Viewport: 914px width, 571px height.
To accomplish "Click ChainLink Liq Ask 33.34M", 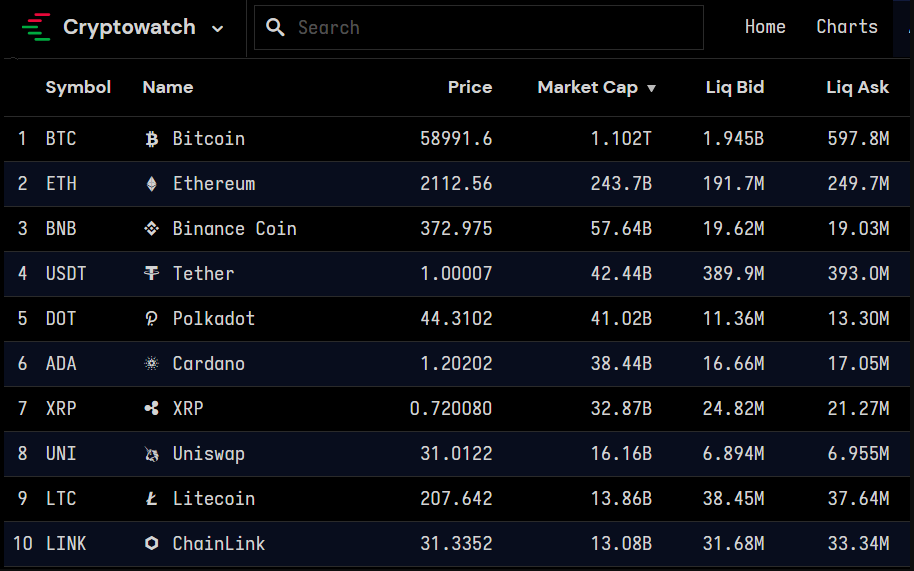I will tap(859, 544).
